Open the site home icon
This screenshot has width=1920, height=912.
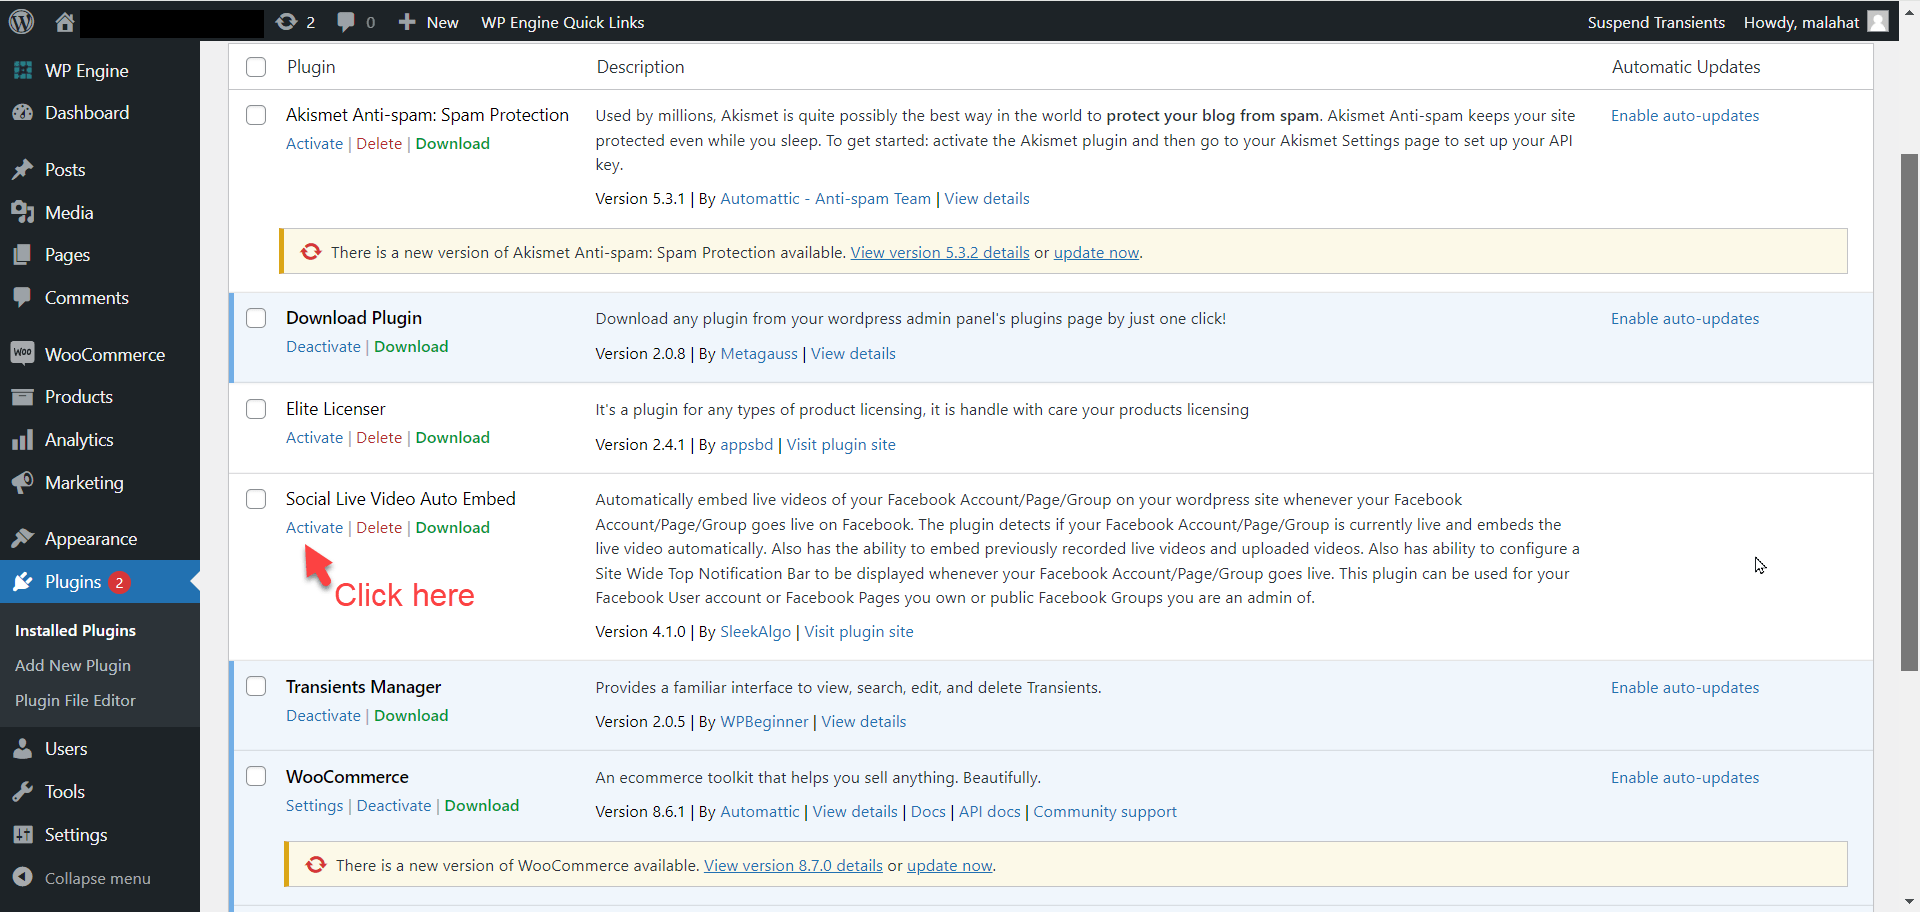click(x=65, y=21)
